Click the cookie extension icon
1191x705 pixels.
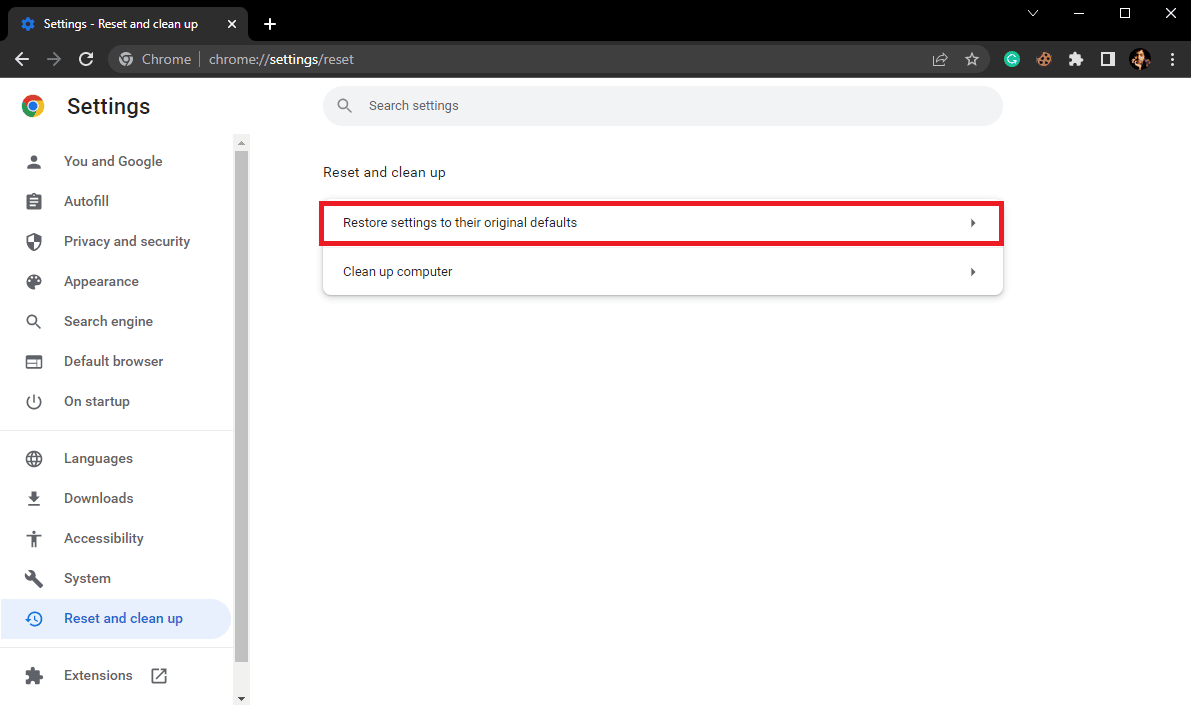(x=1044, y=59)
